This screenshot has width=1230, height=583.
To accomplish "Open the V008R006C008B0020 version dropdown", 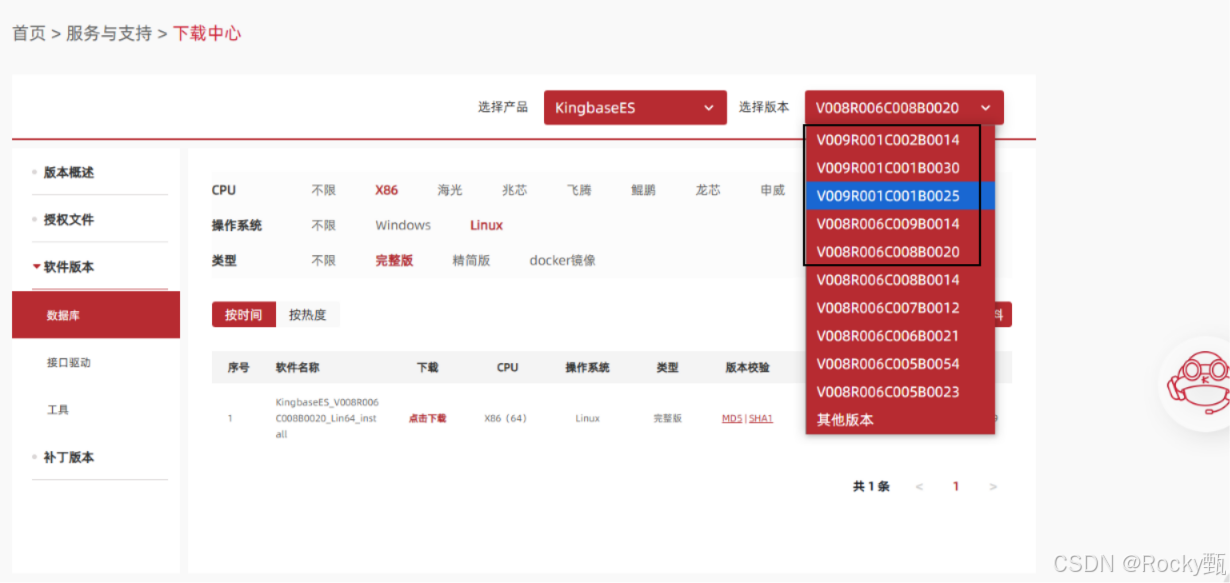I will point(904,108).
